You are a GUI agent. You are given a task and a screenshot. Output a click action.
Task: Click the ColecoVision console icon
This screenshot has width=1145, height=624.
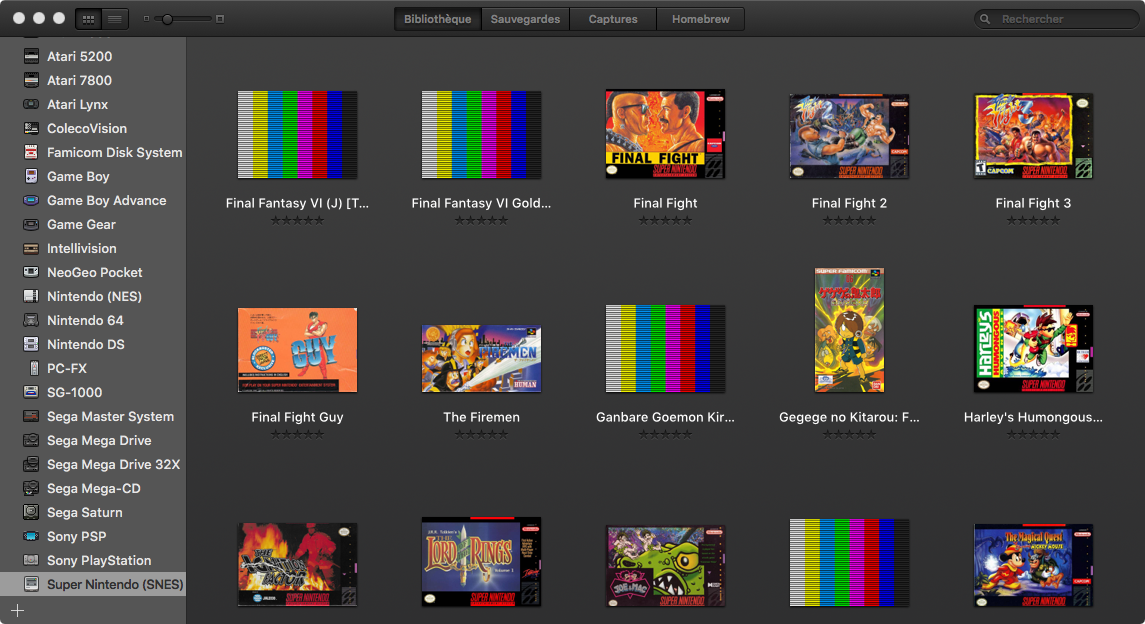coord(31,128)
